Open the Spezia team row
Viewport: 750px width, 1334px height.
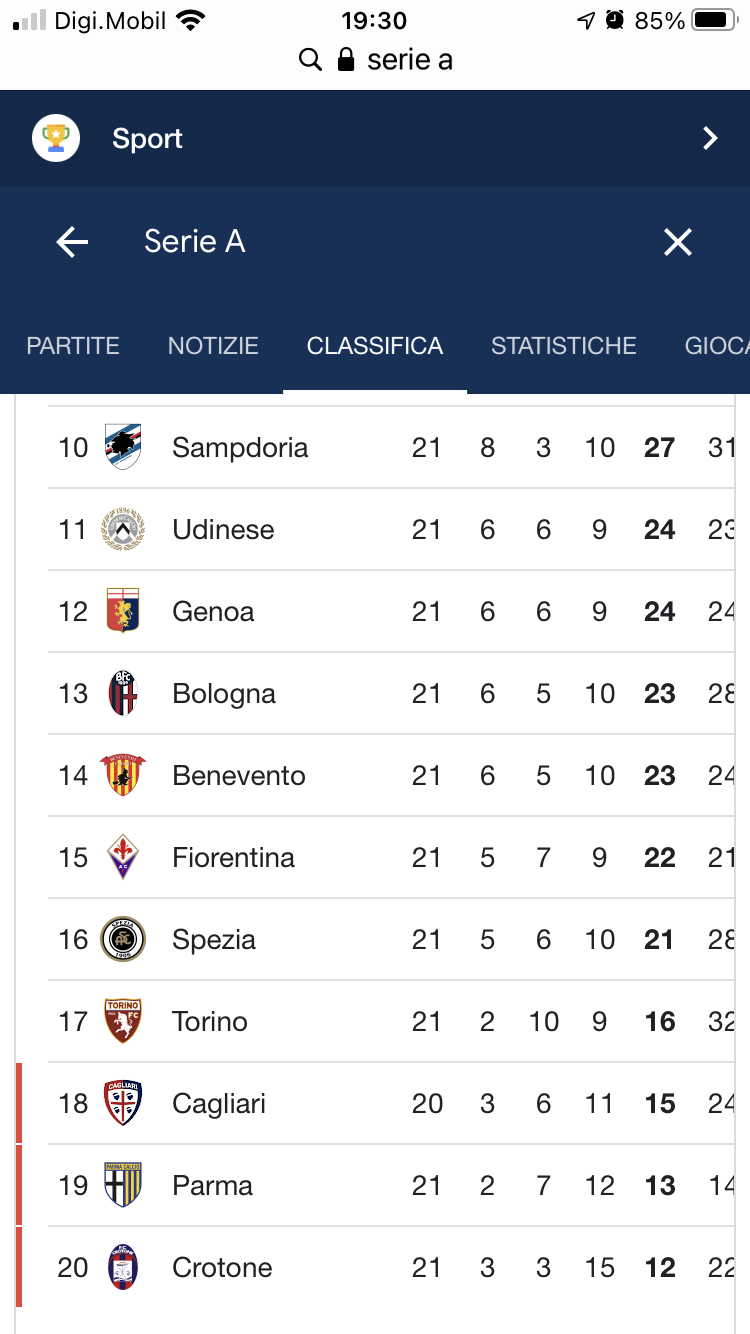tap(392, 940)
